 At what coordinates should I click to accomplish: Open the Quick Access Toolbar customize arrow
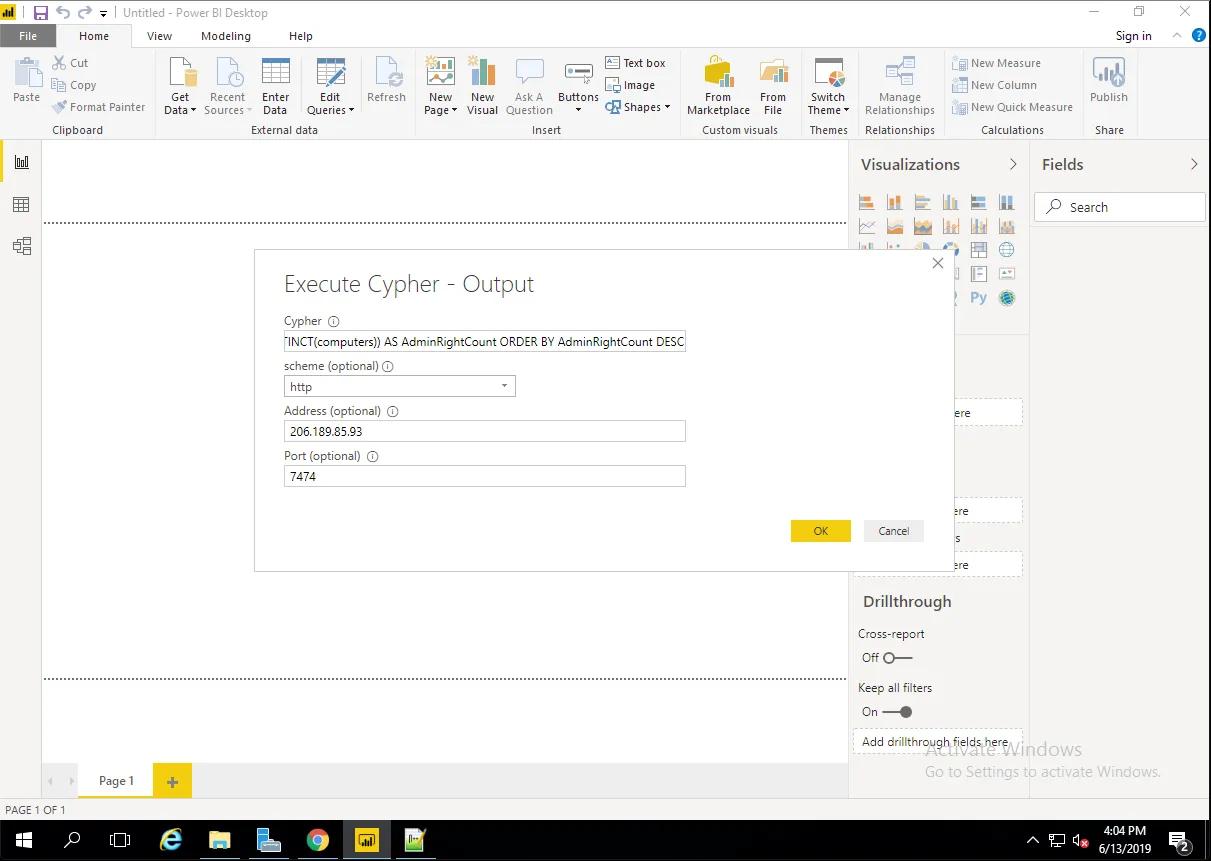(x=103, y=14)
